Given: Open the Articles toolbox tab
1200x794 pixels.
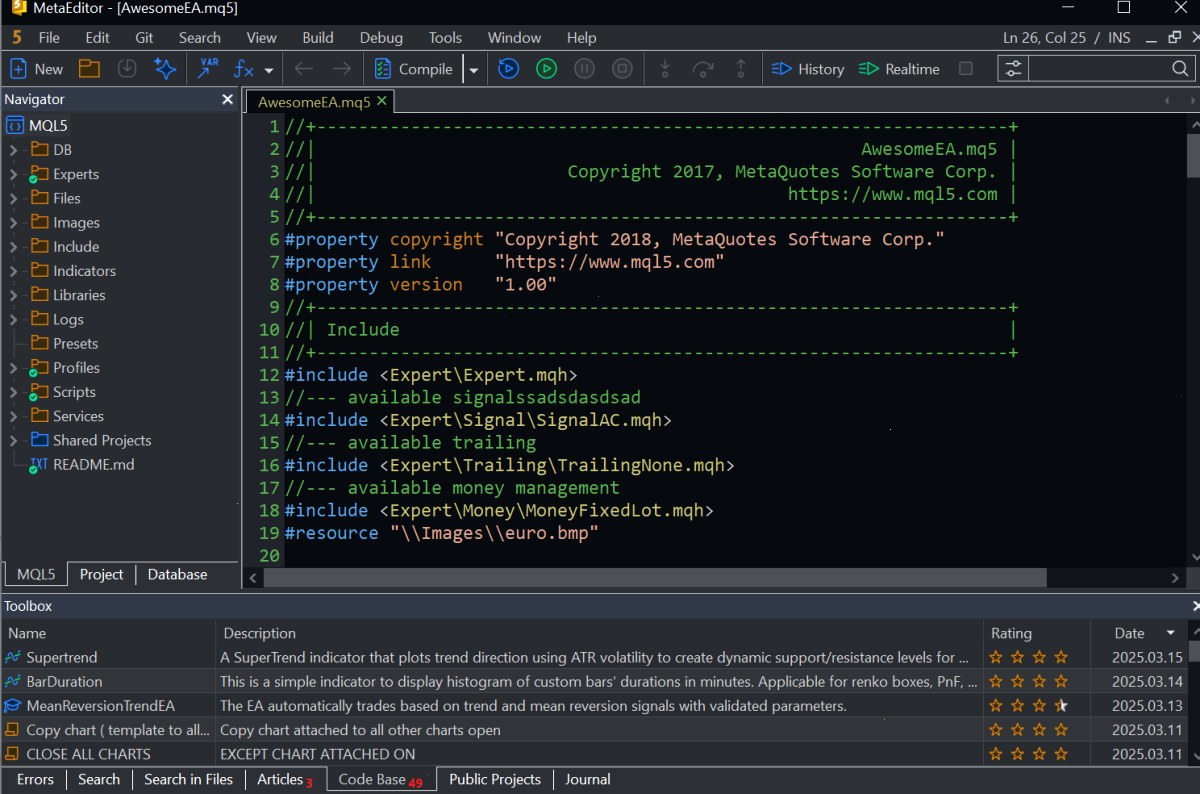Looking at the screenshot, I should point(284,780).
